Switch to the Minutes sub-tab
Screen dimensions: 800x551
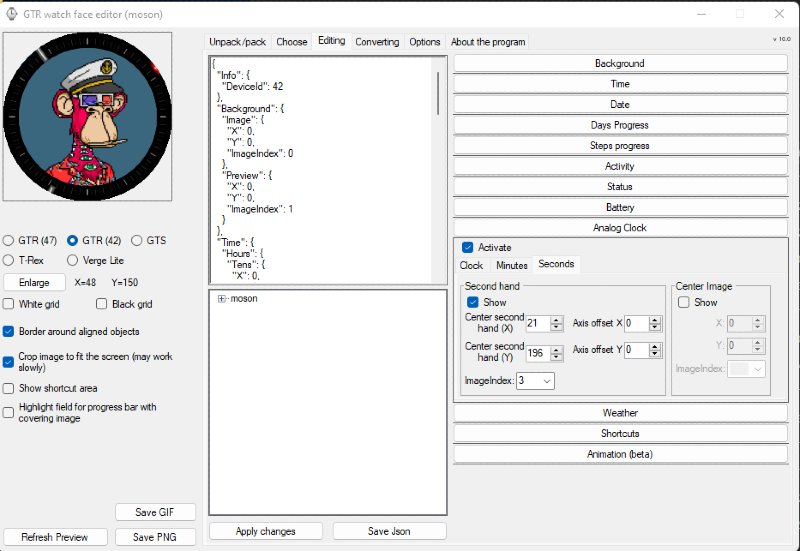point(511,265)
